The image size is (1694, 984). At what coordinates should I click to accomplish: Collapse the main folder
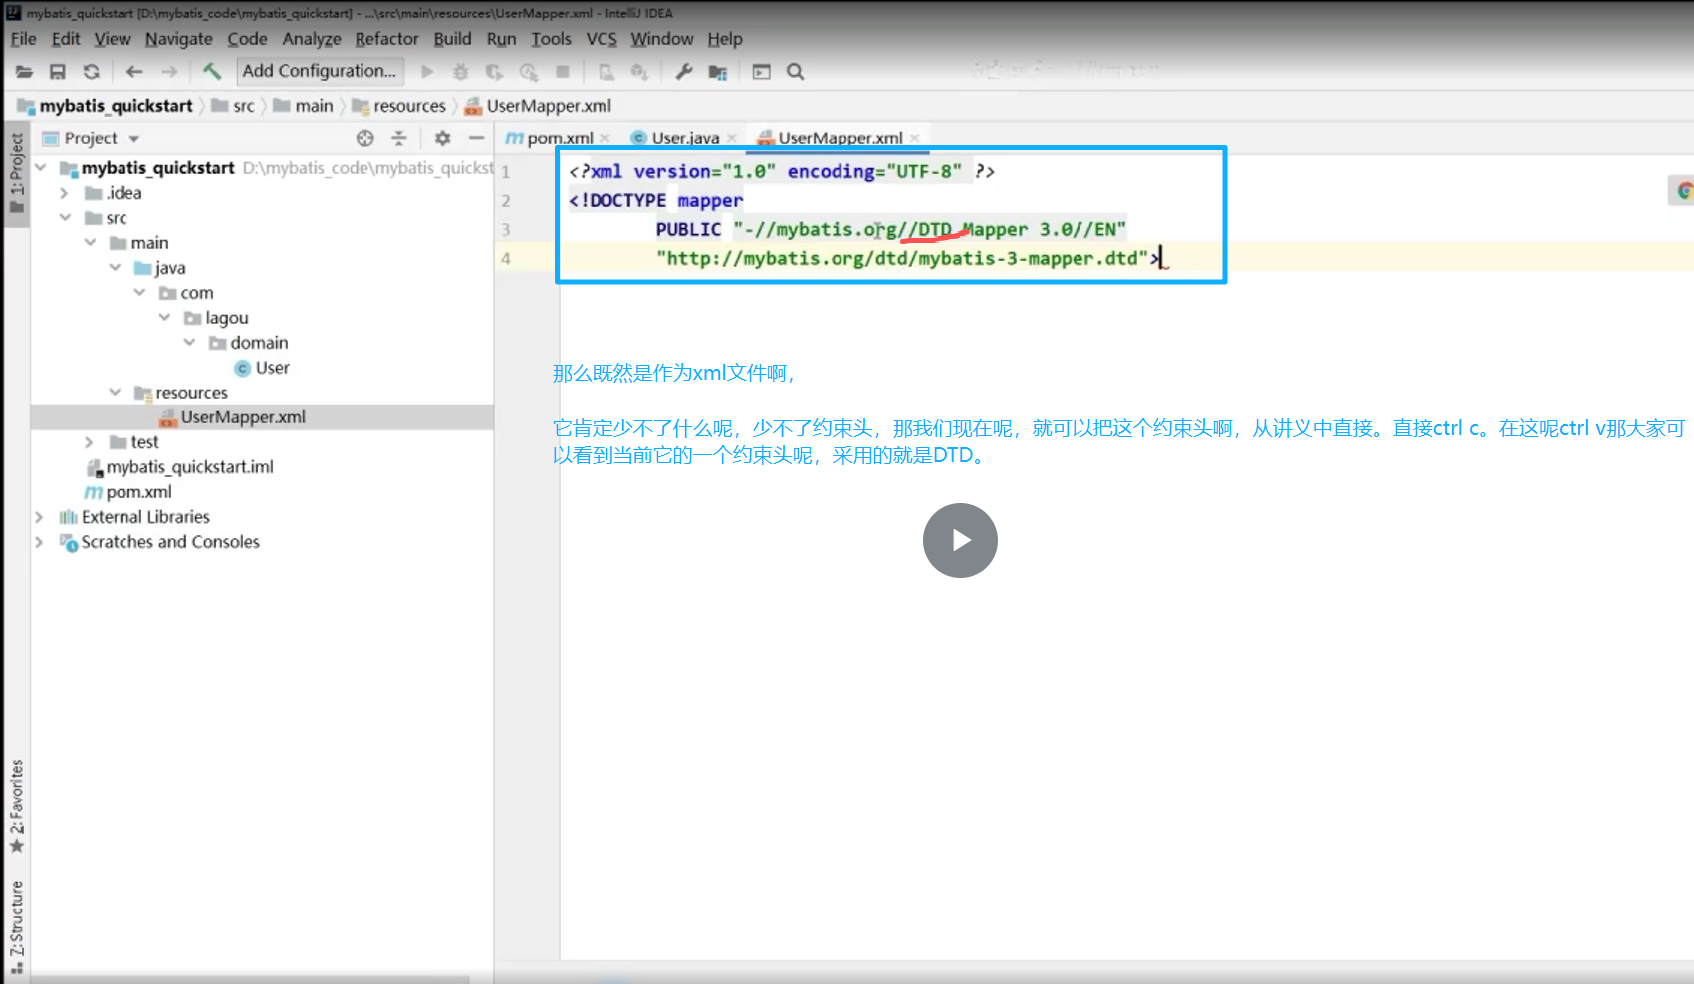coord(90,242)
